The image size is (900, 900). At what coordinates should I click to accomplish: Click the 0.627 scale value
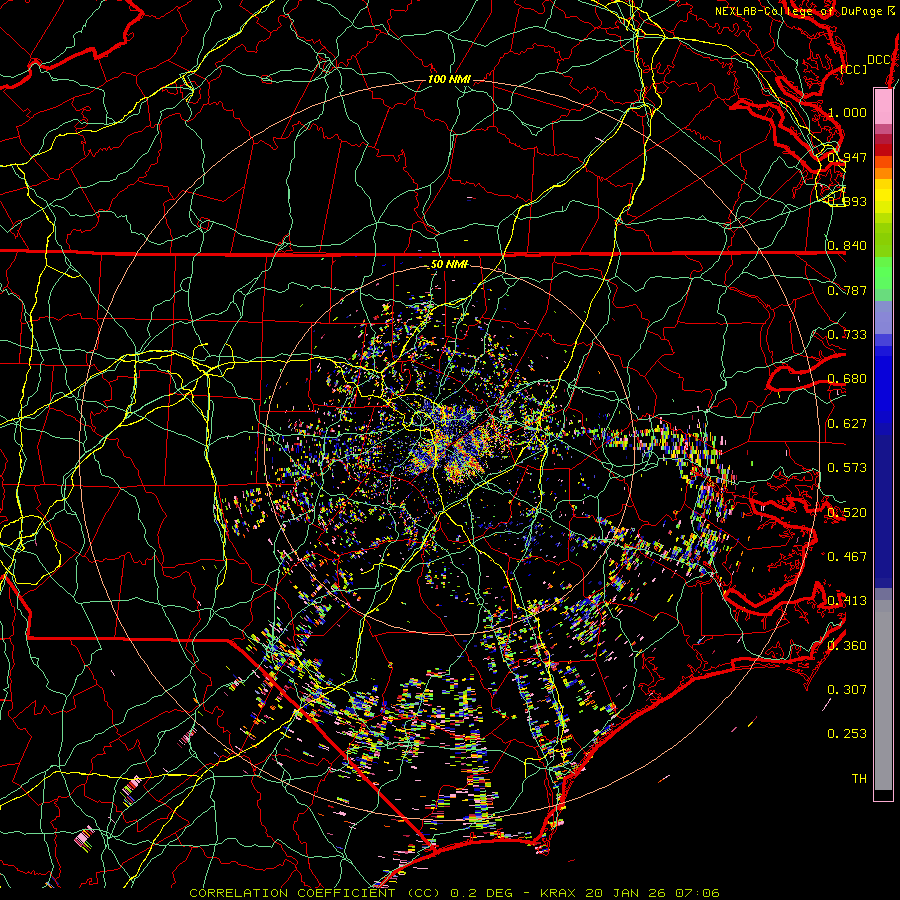[x=847, y=424]
